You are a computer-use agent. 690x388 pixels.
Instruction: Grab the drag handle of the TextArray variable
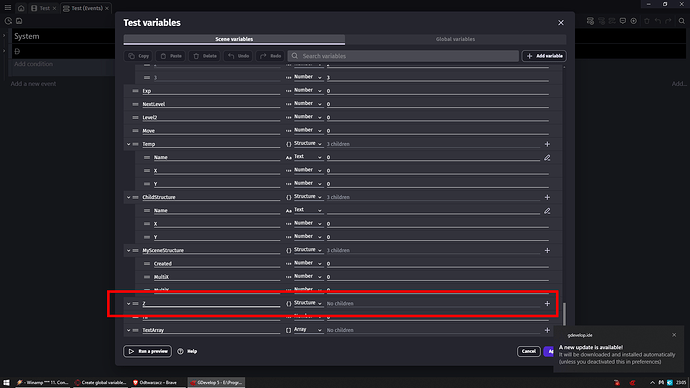coord(135,330)
